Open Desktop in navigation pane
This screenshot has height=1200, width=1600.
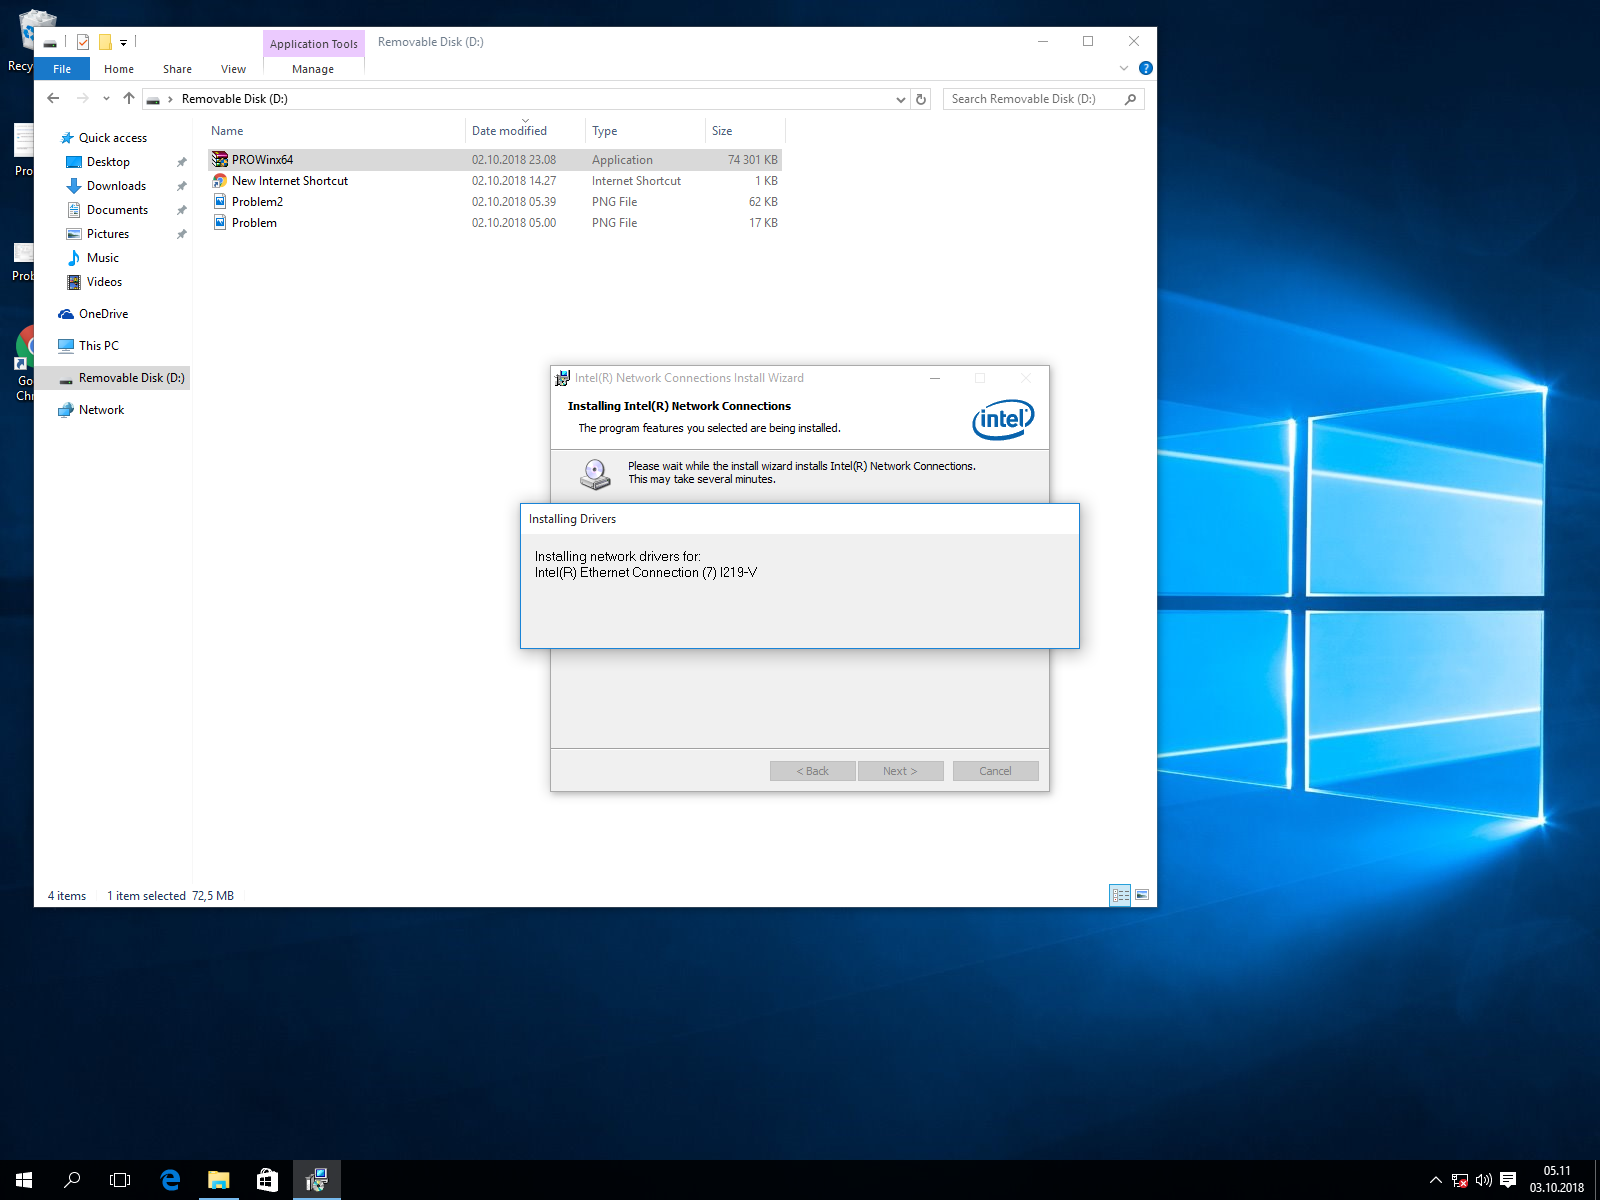coord(108,162)
